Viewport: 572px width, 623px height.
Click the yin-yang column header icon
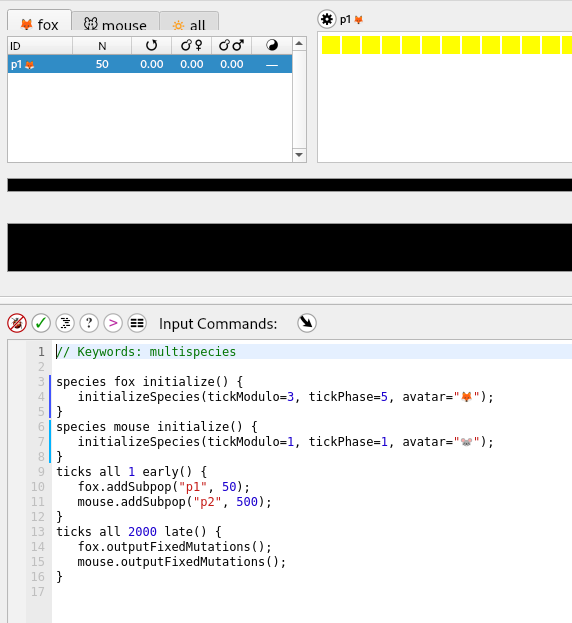272,46
